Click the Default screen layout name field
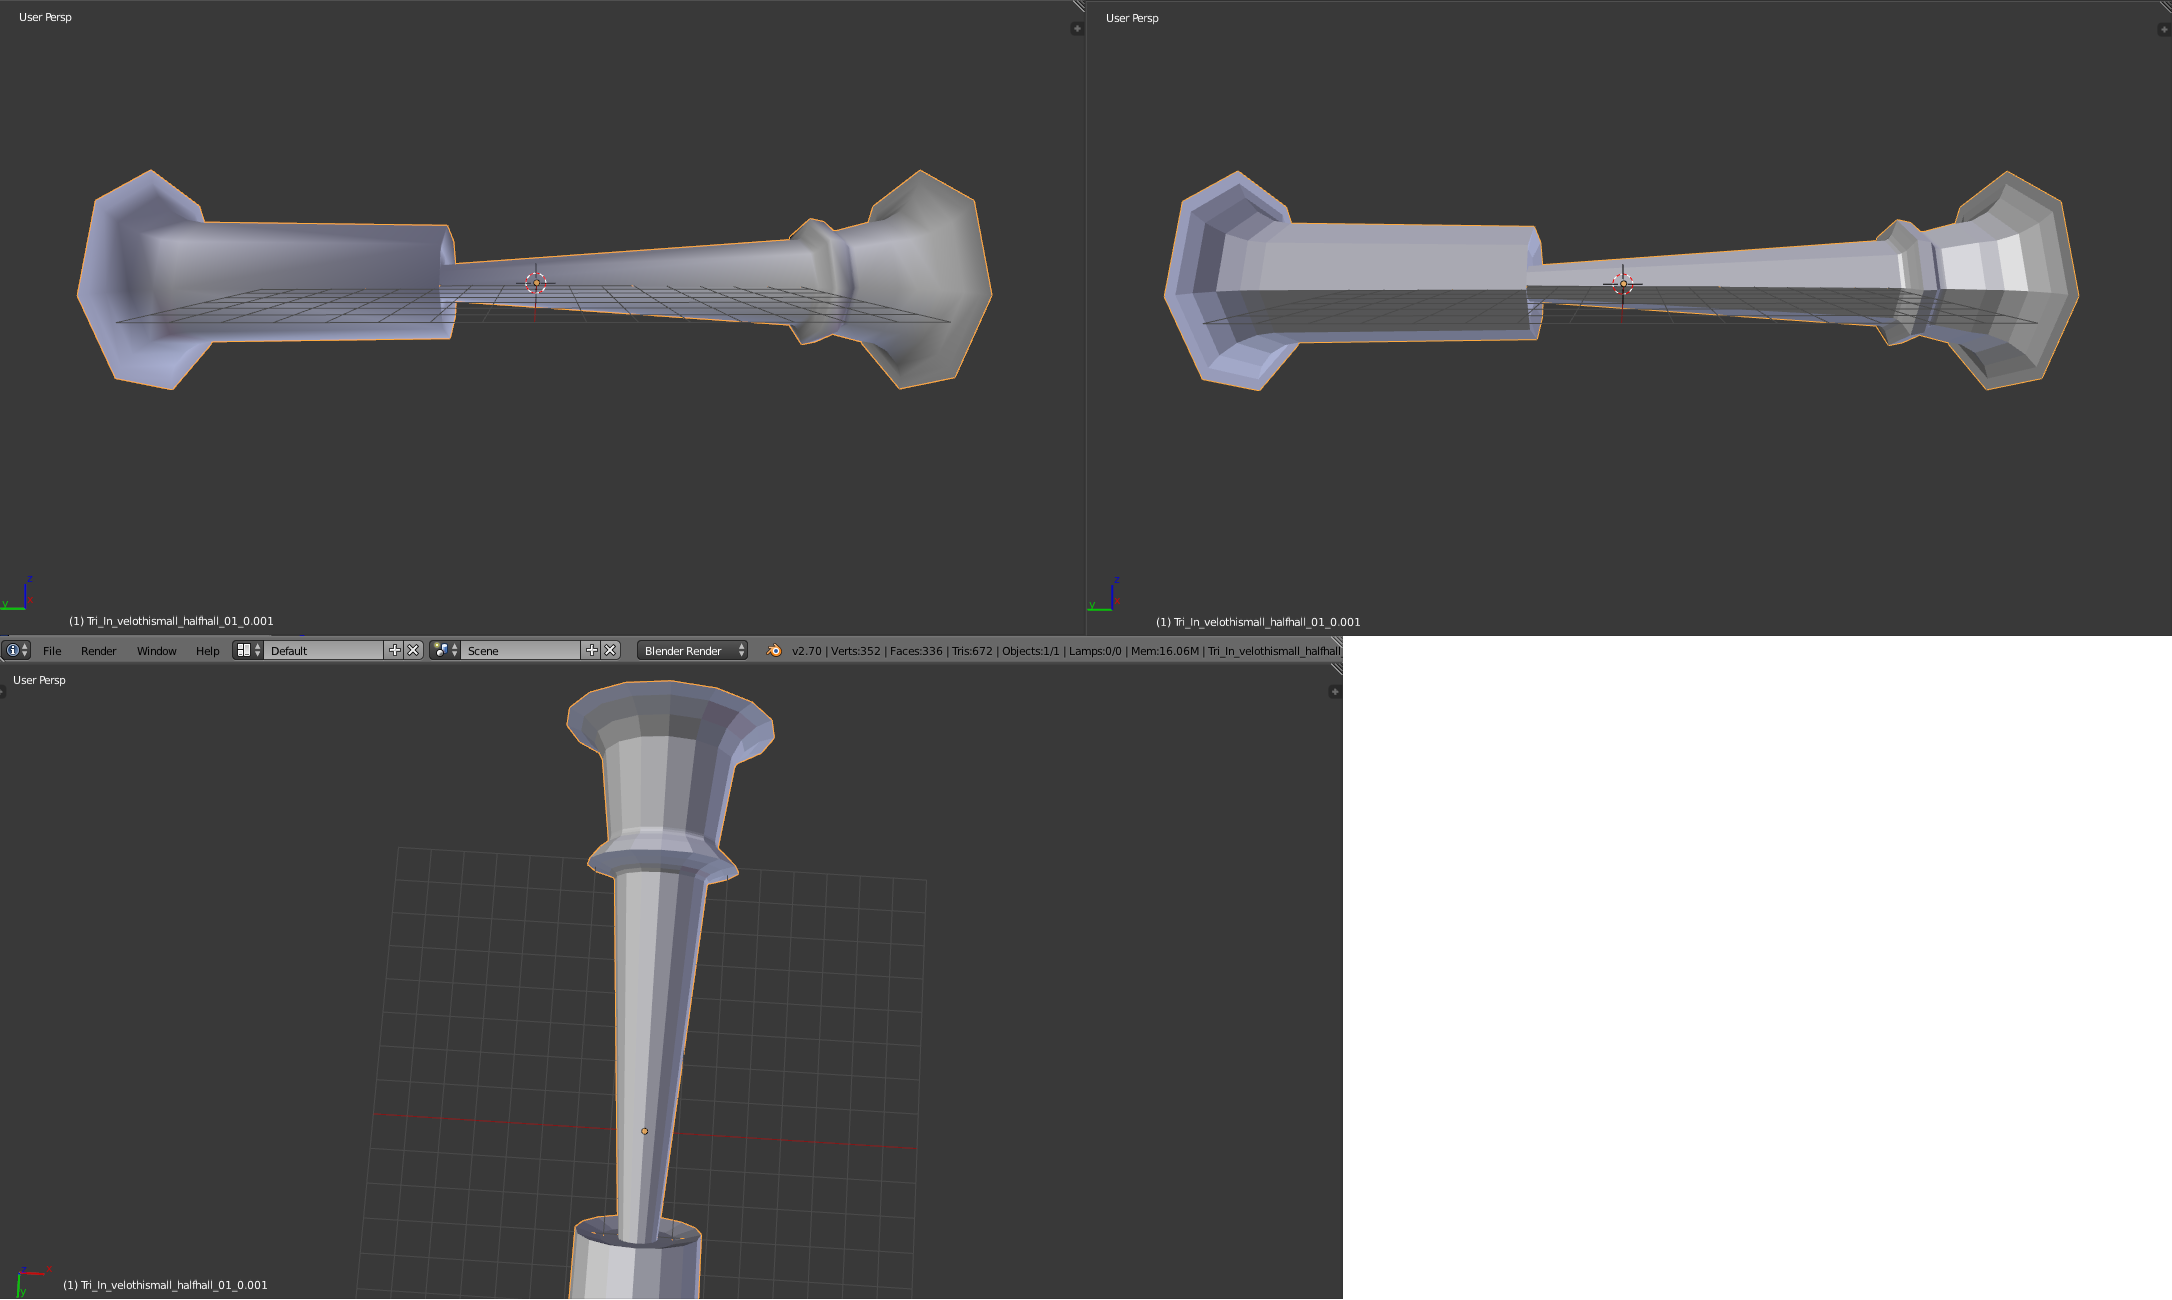This screenshot has height=1300, width=2172. point(325,650)
